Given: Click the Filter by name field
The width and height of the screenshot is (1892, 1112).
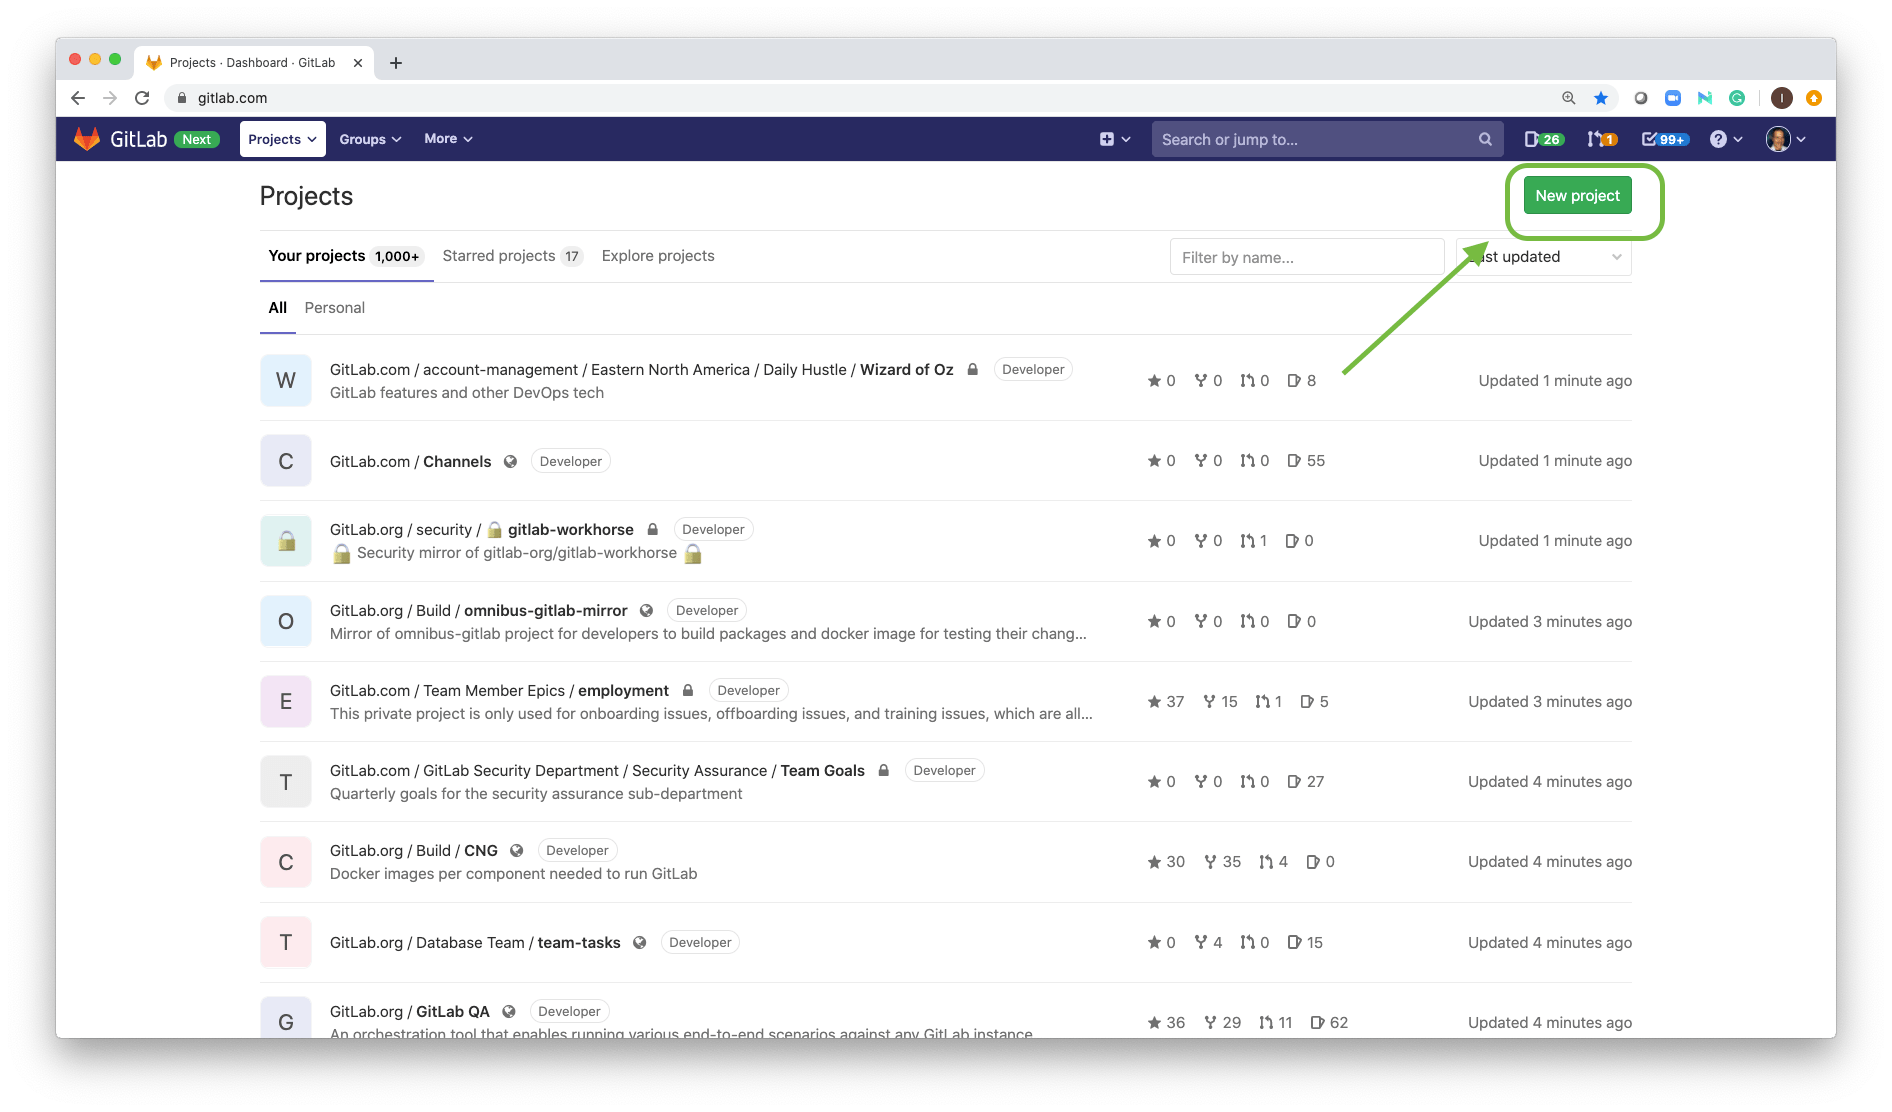Looking at the screenshot, I should 1306,257.
